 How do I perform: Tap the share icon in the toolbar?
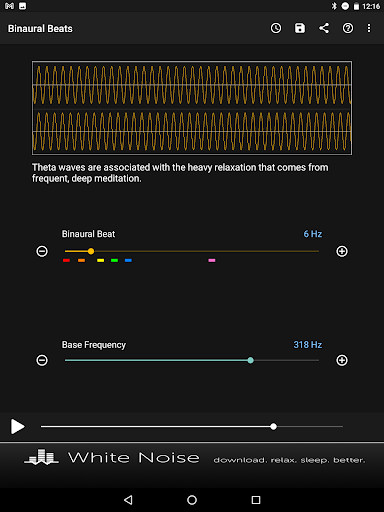click(324, 28)
